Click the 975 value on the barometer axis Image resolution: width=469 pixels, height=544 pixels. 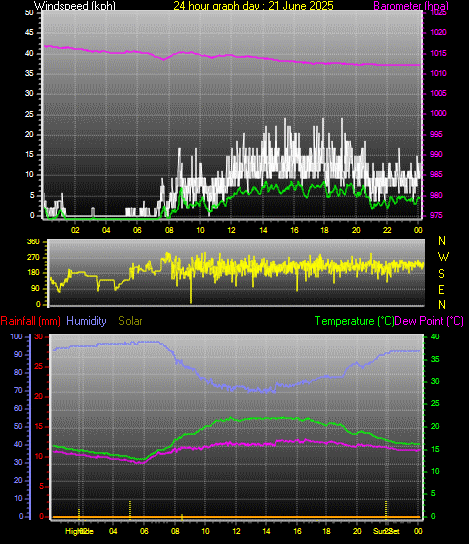coord(436,215)
